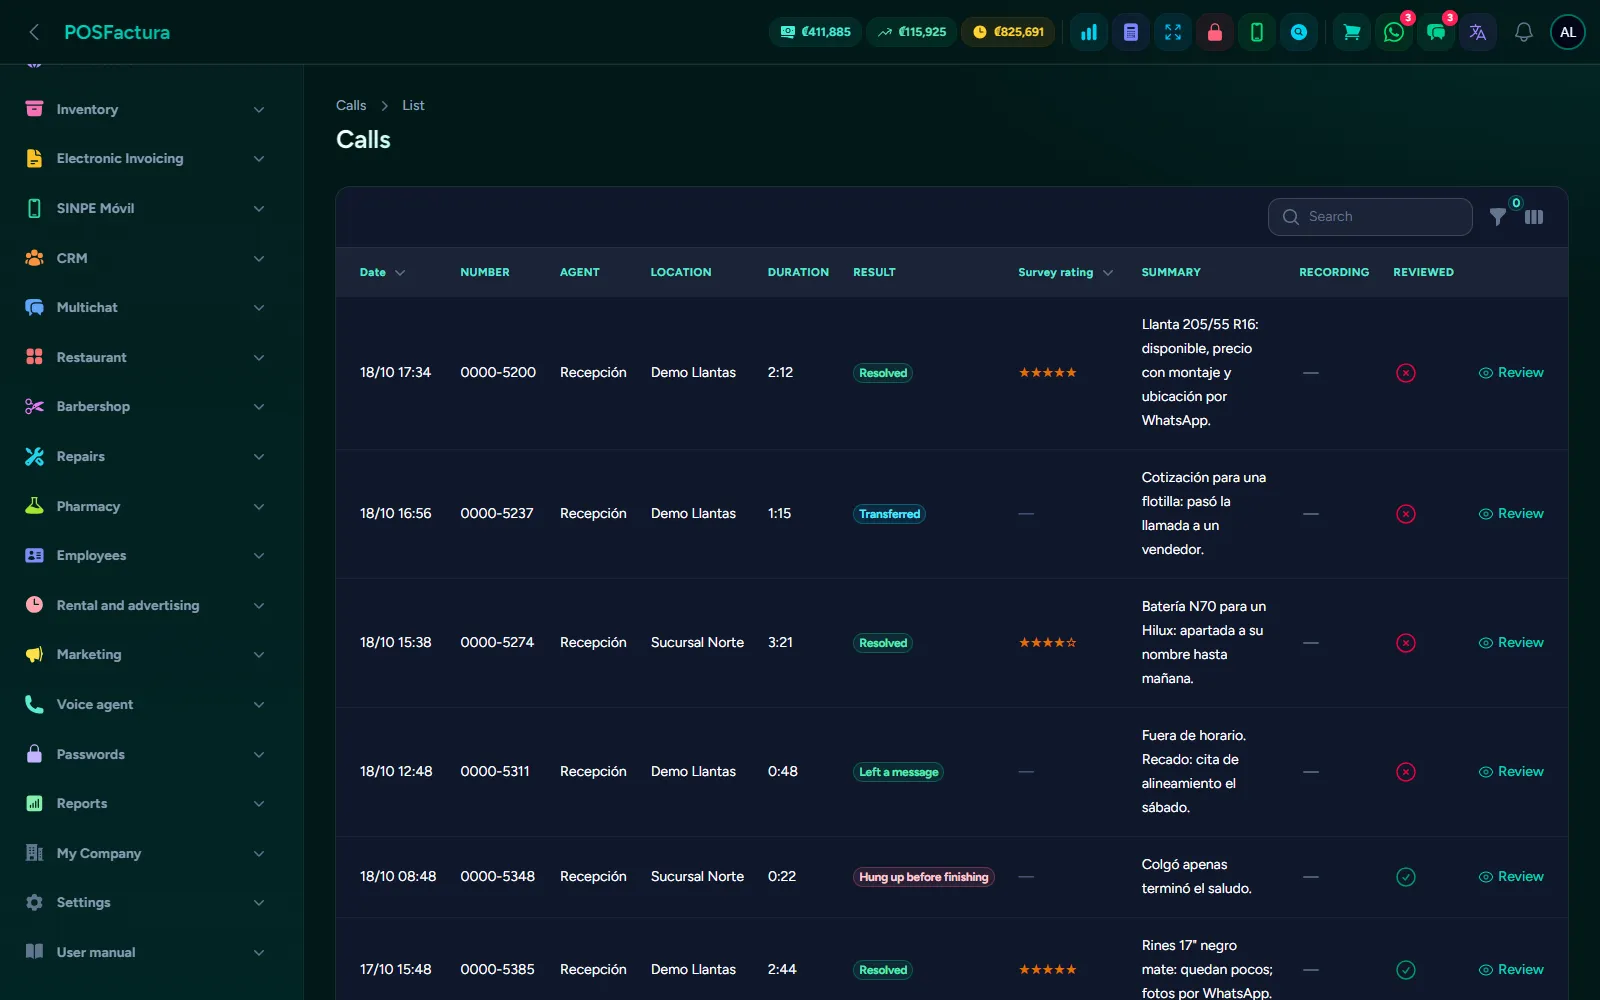Toggle fullscreen with the expand arrows icon
Image resolution: width=1600 pixels, height=1000 pixels.
(1173, 32)
